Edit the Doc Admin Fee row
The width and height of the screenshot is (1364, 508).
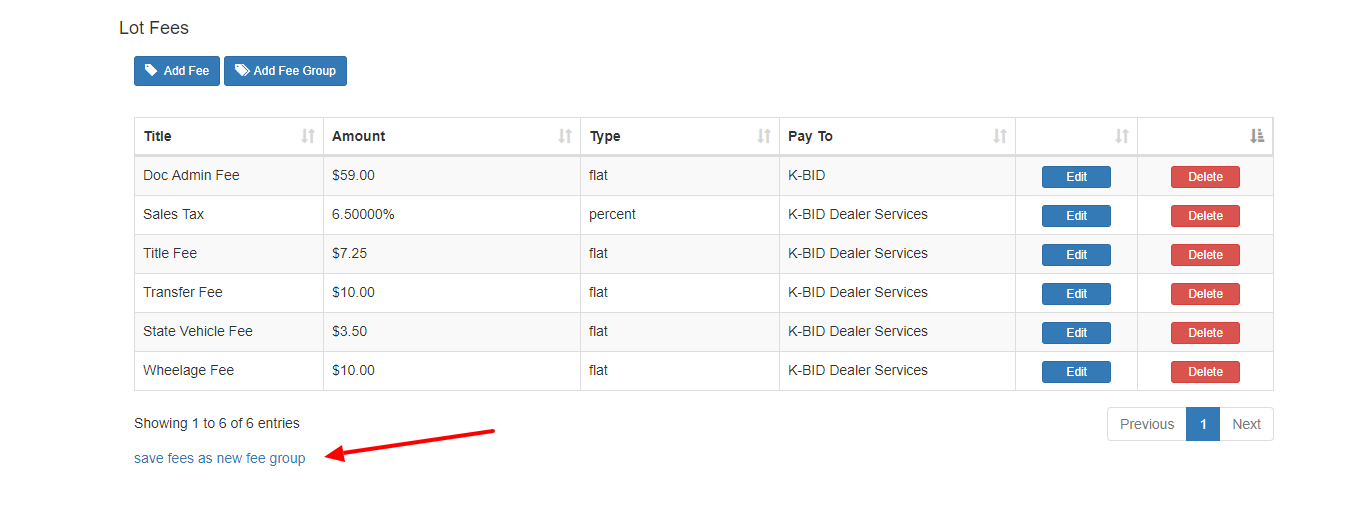(1076, 177)
